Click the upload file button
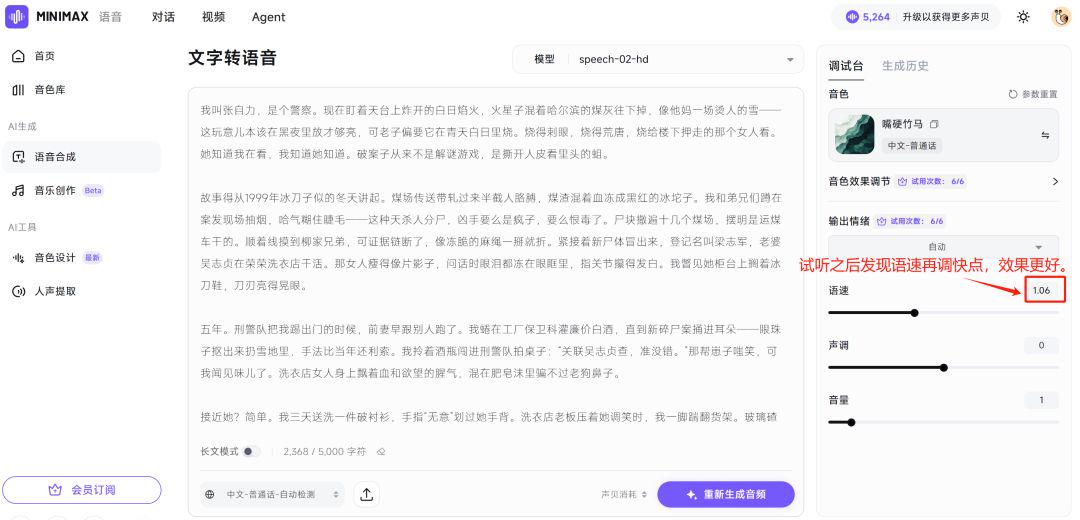 pos(366,495)
